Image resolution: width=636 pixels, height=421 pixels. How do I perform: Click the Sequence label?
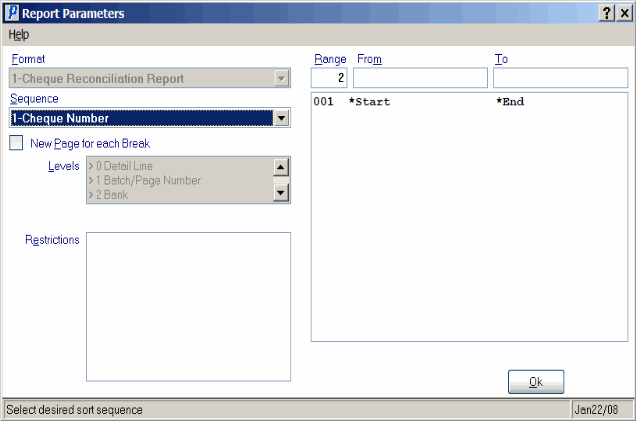[34, 99]
